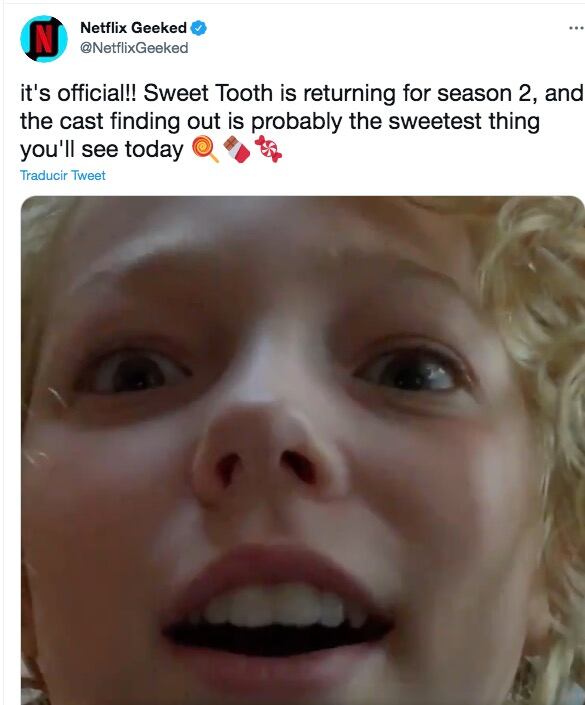Screen dimensions: 585x705
Task: Open the Netflix Geeked profile avatar
Action: [44, 39]
